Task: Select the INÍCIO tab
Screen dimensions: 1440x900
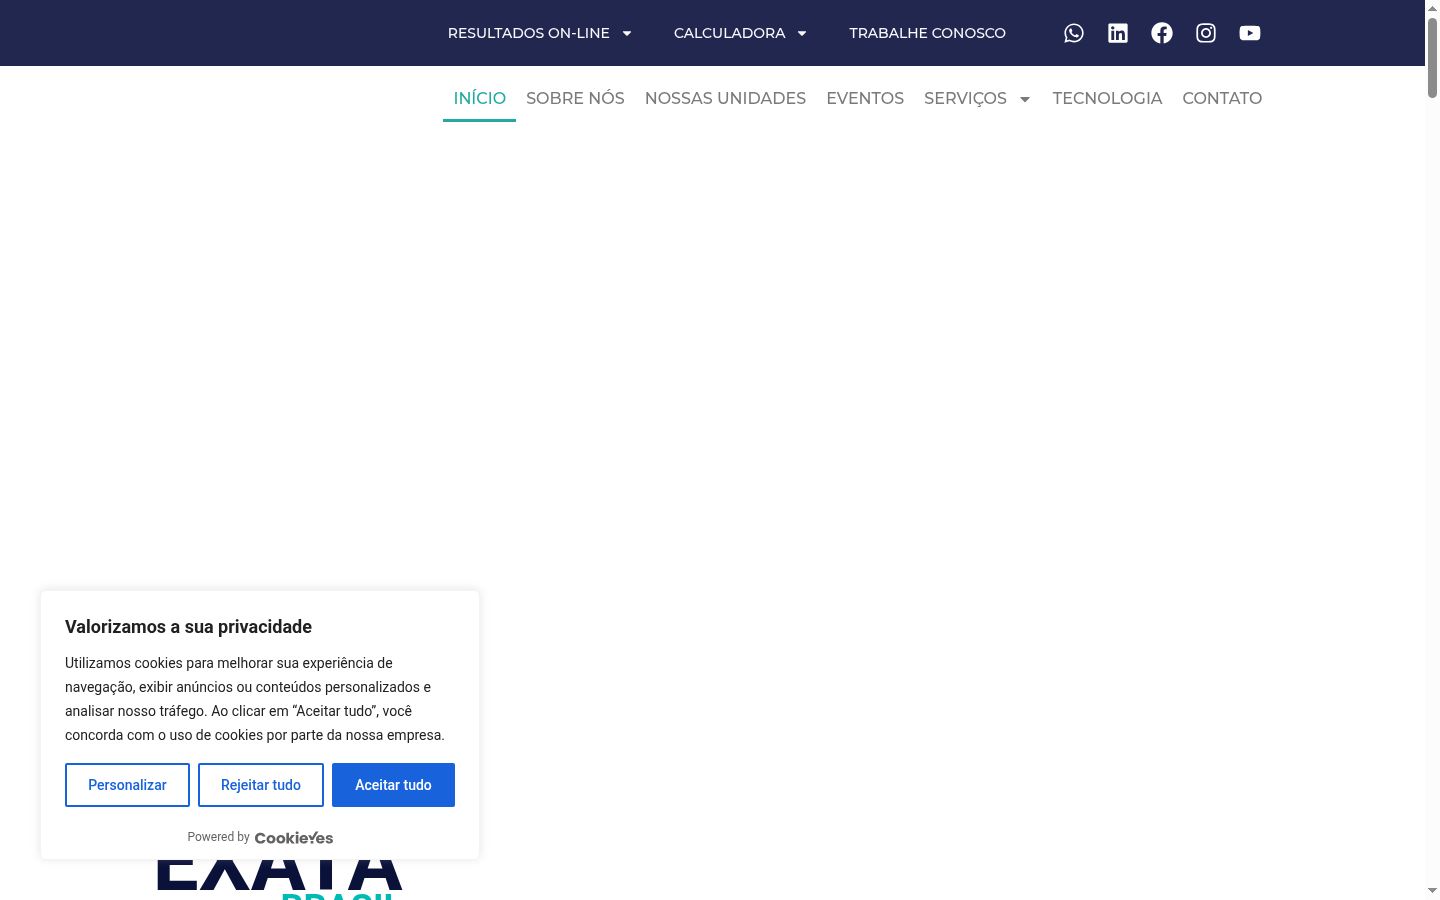Action: pos(479,98)
